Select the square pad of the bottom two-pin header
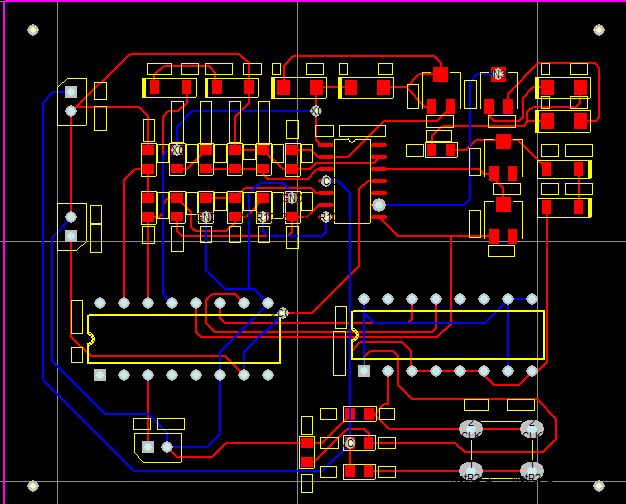 click(148, 447)
